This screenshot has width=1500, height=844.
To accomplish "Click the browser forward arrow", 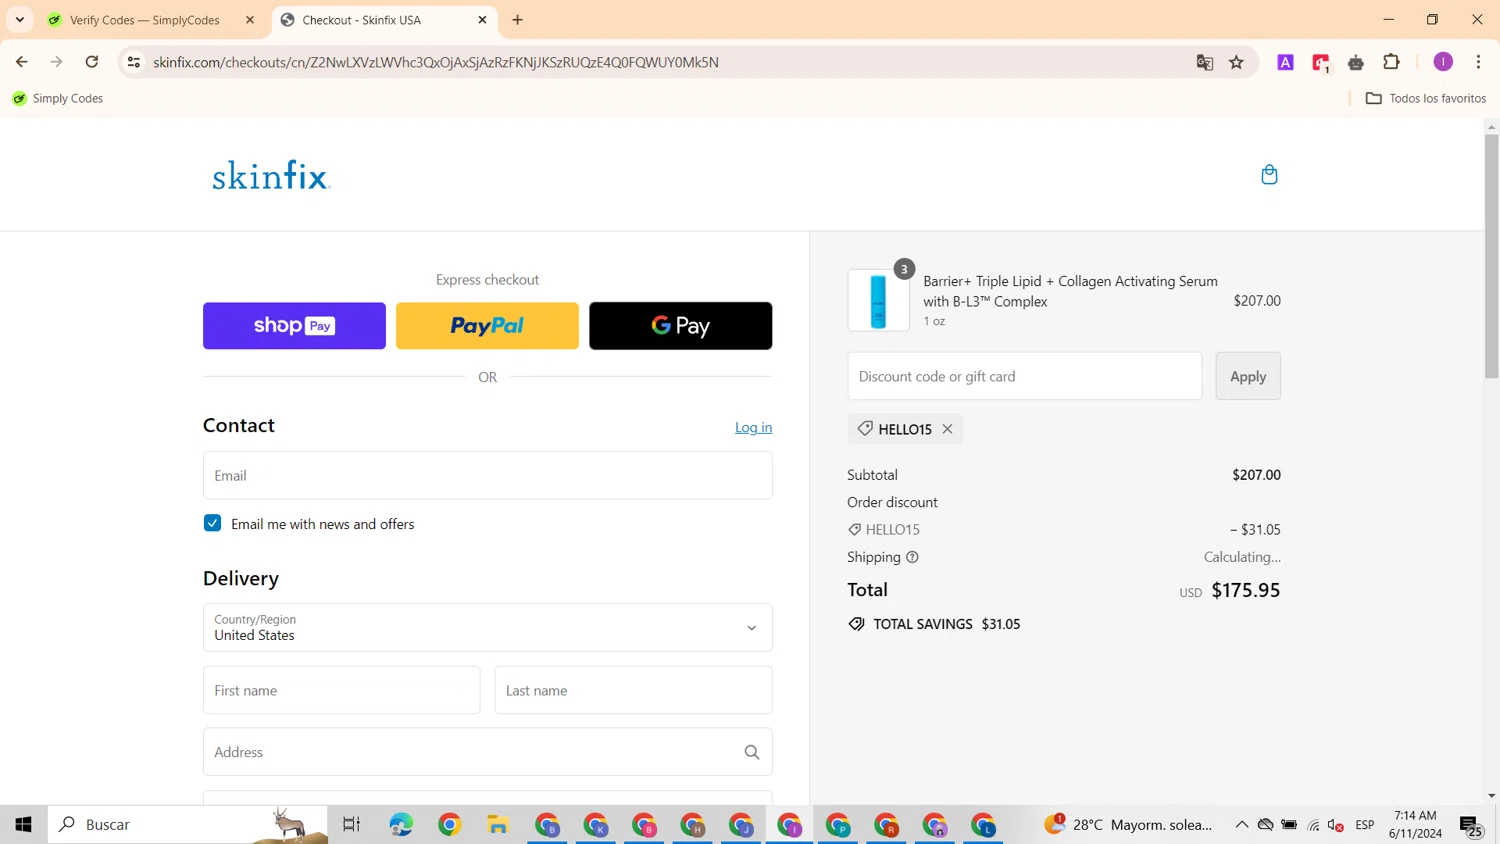I will click(57, 62).
